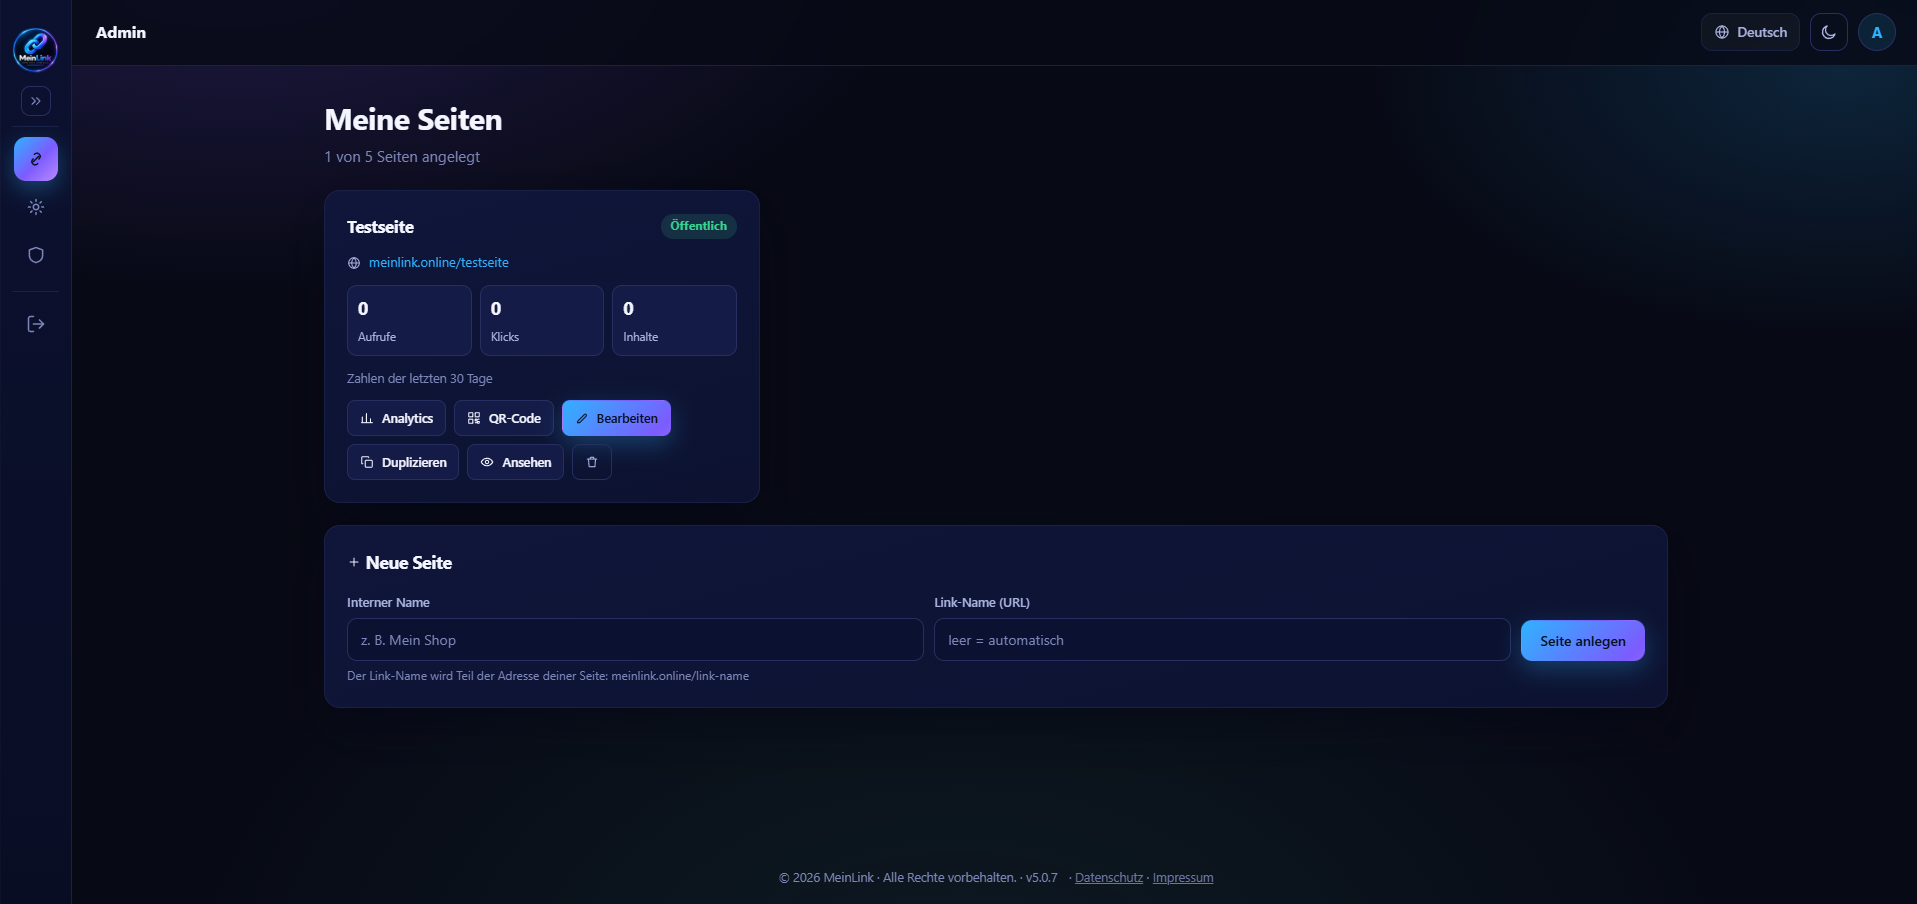
Task: Show the QR-Code for Testseite
Action: pyautogui.click(x=504, y=418)
